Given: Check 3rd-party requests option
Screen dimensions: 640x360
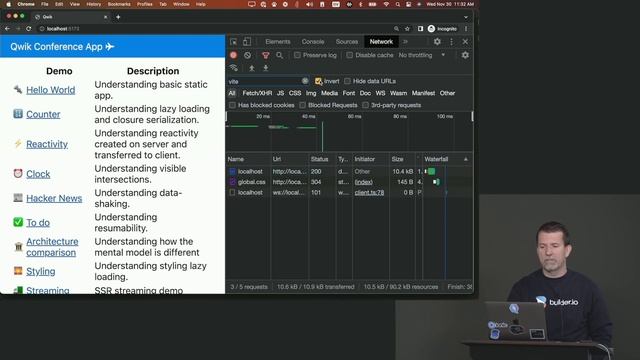Looking at the screenshot, I should tap(366, 105).
